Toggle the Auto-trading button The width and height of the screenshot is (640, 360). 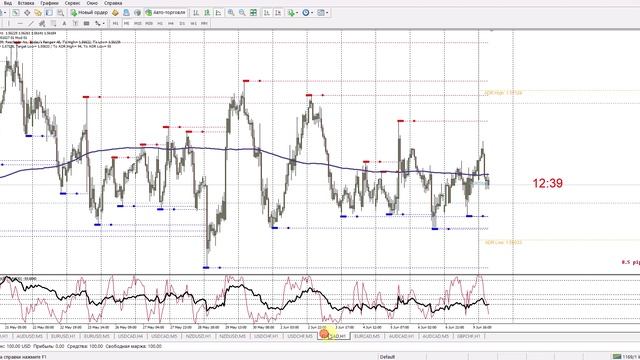coord(166,13)
